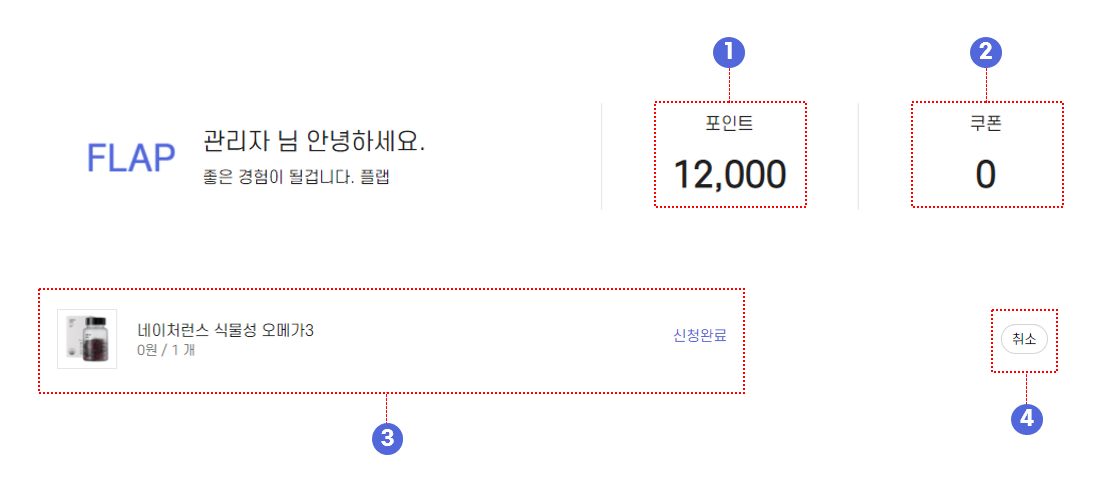Click the numbered marker 3 badge
The image size is (1097, 490).
click(x=387, y=438)
